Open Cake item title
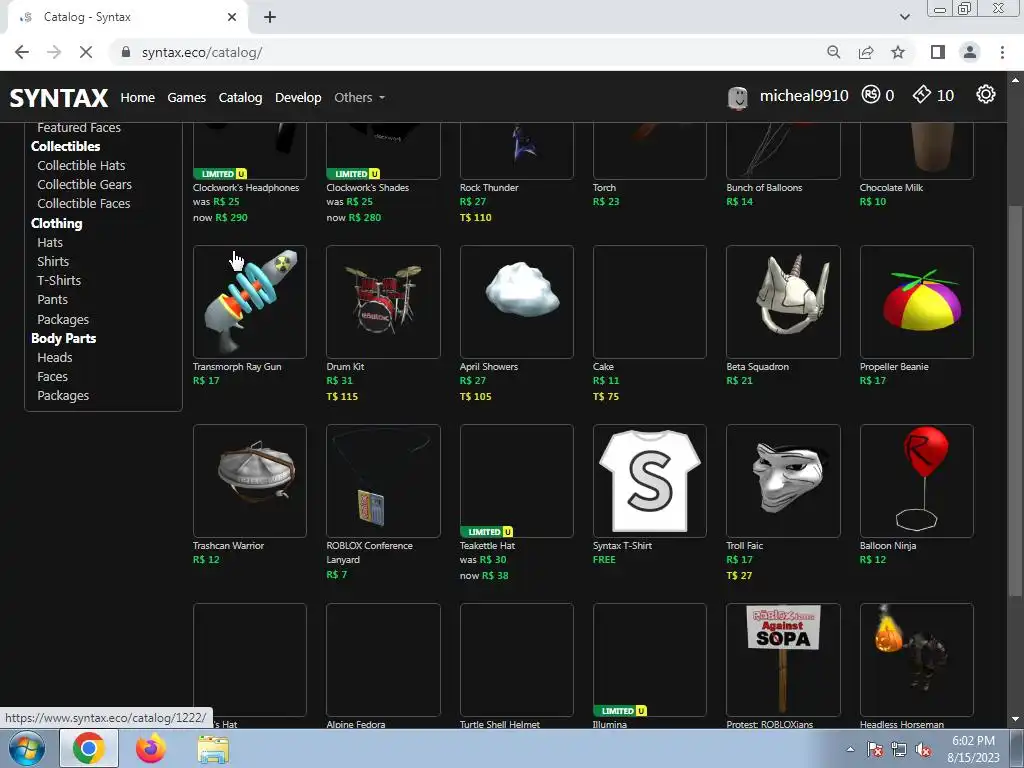 coord(603,366)
